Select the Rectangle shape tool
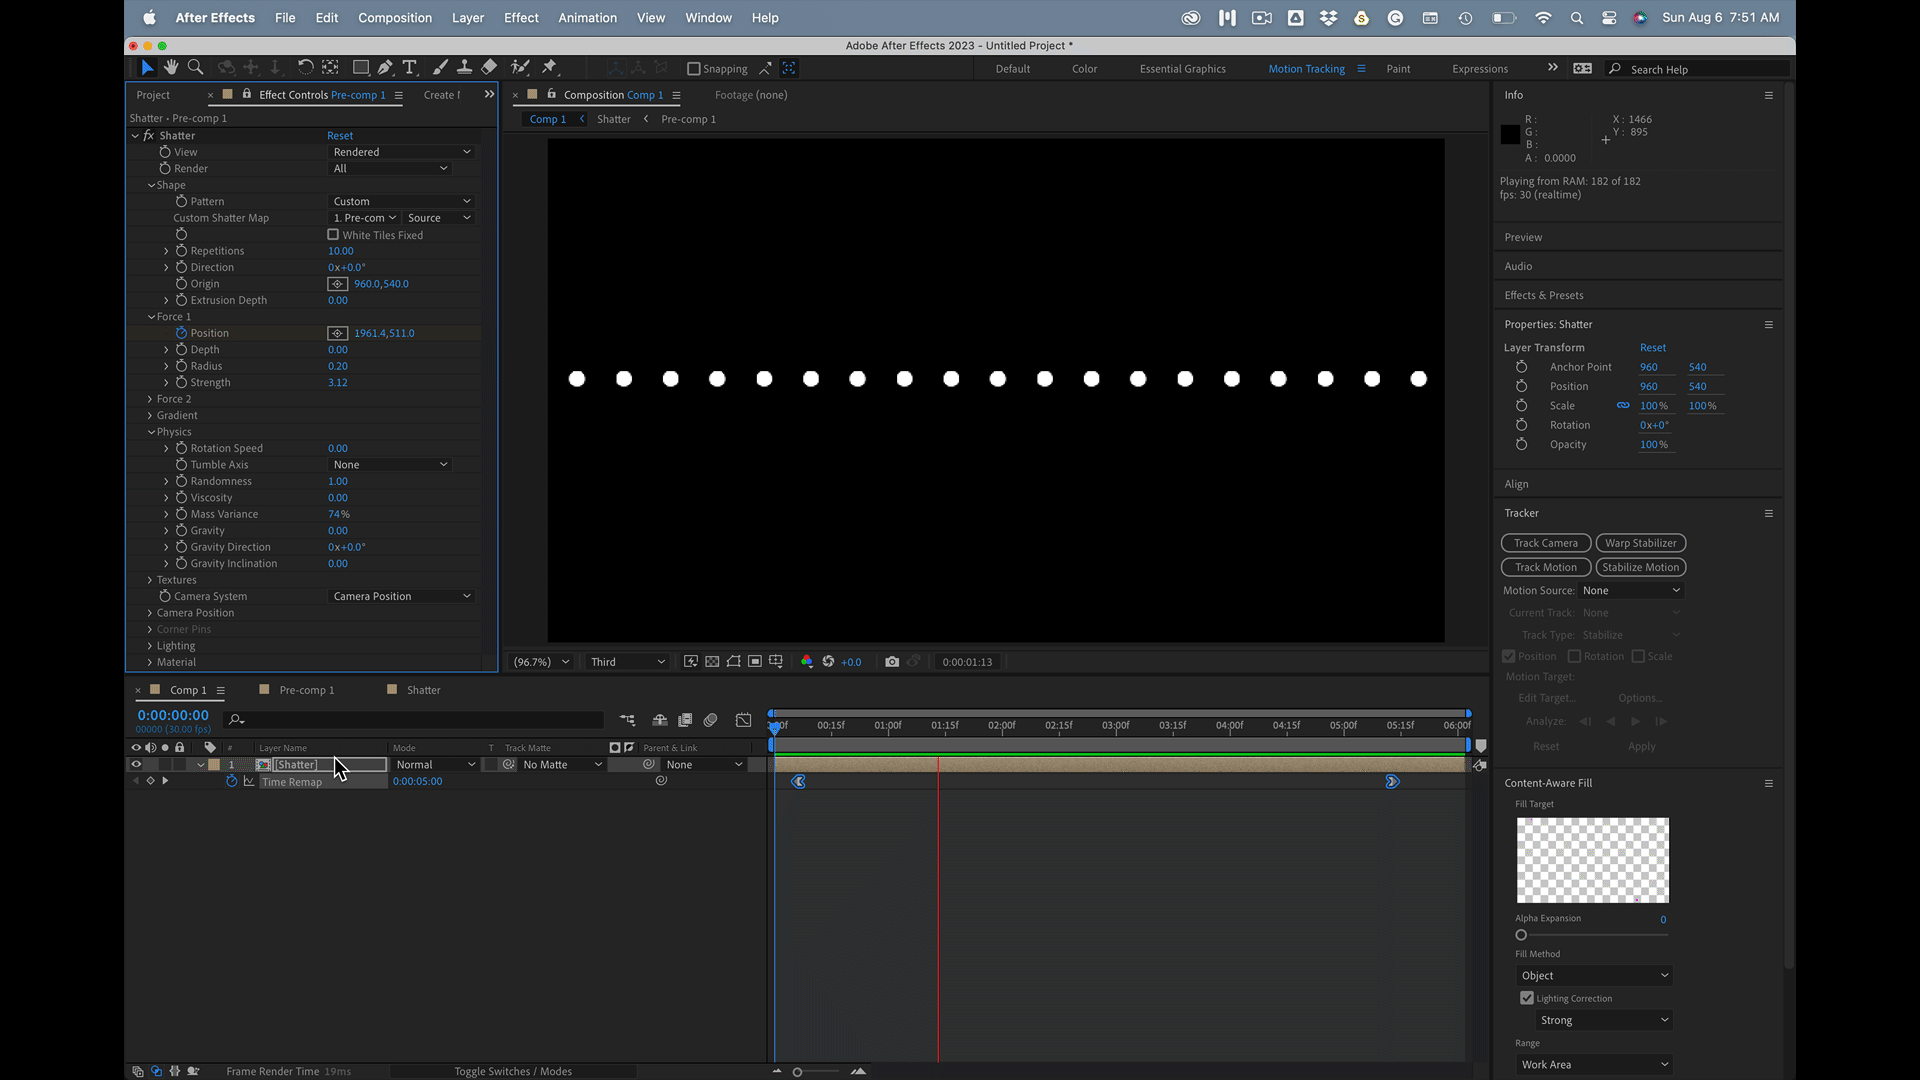Image resolution: width=1920 pixels, height=1080 pixels. point(360,67)
